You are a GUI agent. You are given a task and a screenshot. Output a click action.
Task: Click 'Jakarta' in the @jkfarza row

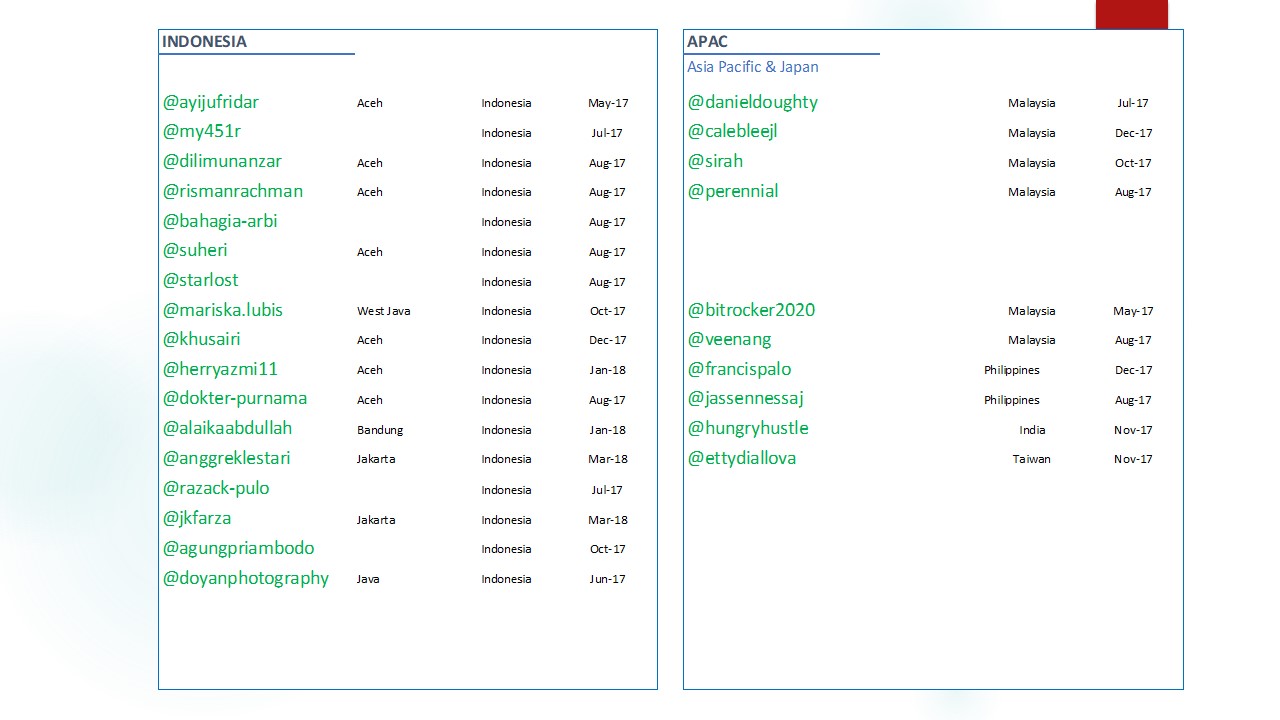pos(376,520)
